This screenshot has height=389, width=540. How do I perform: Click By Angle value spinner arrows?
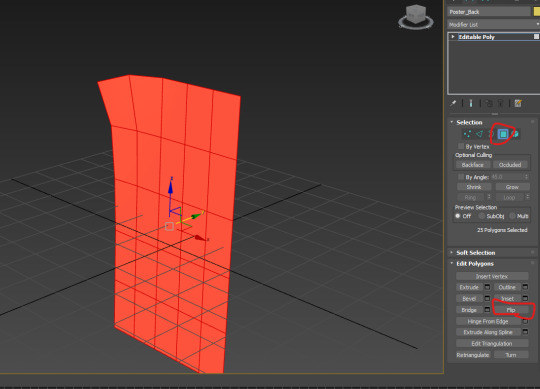pos(526,177)
